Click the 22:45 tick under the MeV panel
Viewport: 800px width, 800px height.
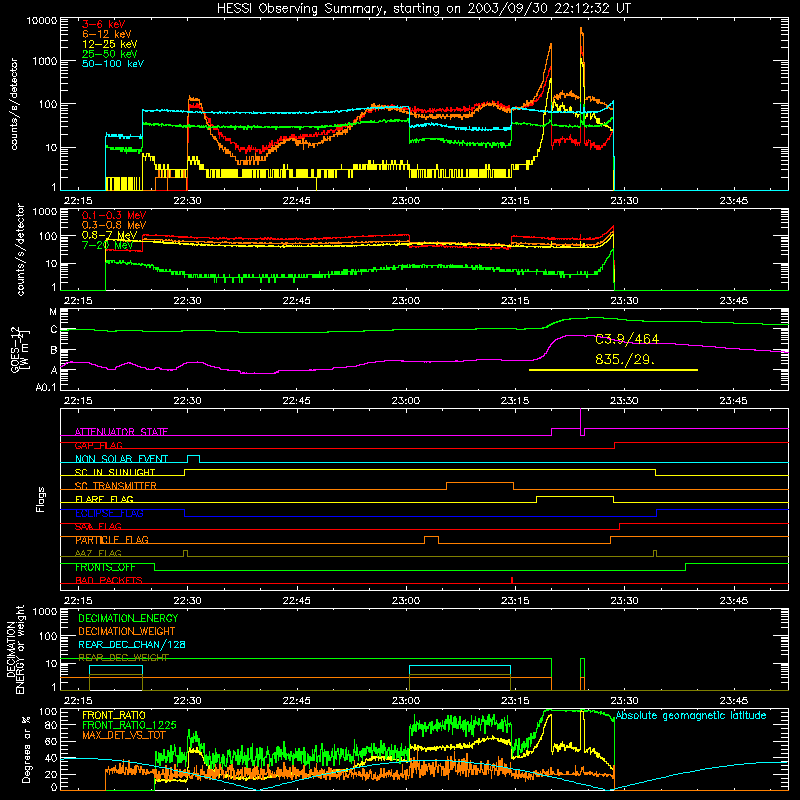tap(296, 301)
